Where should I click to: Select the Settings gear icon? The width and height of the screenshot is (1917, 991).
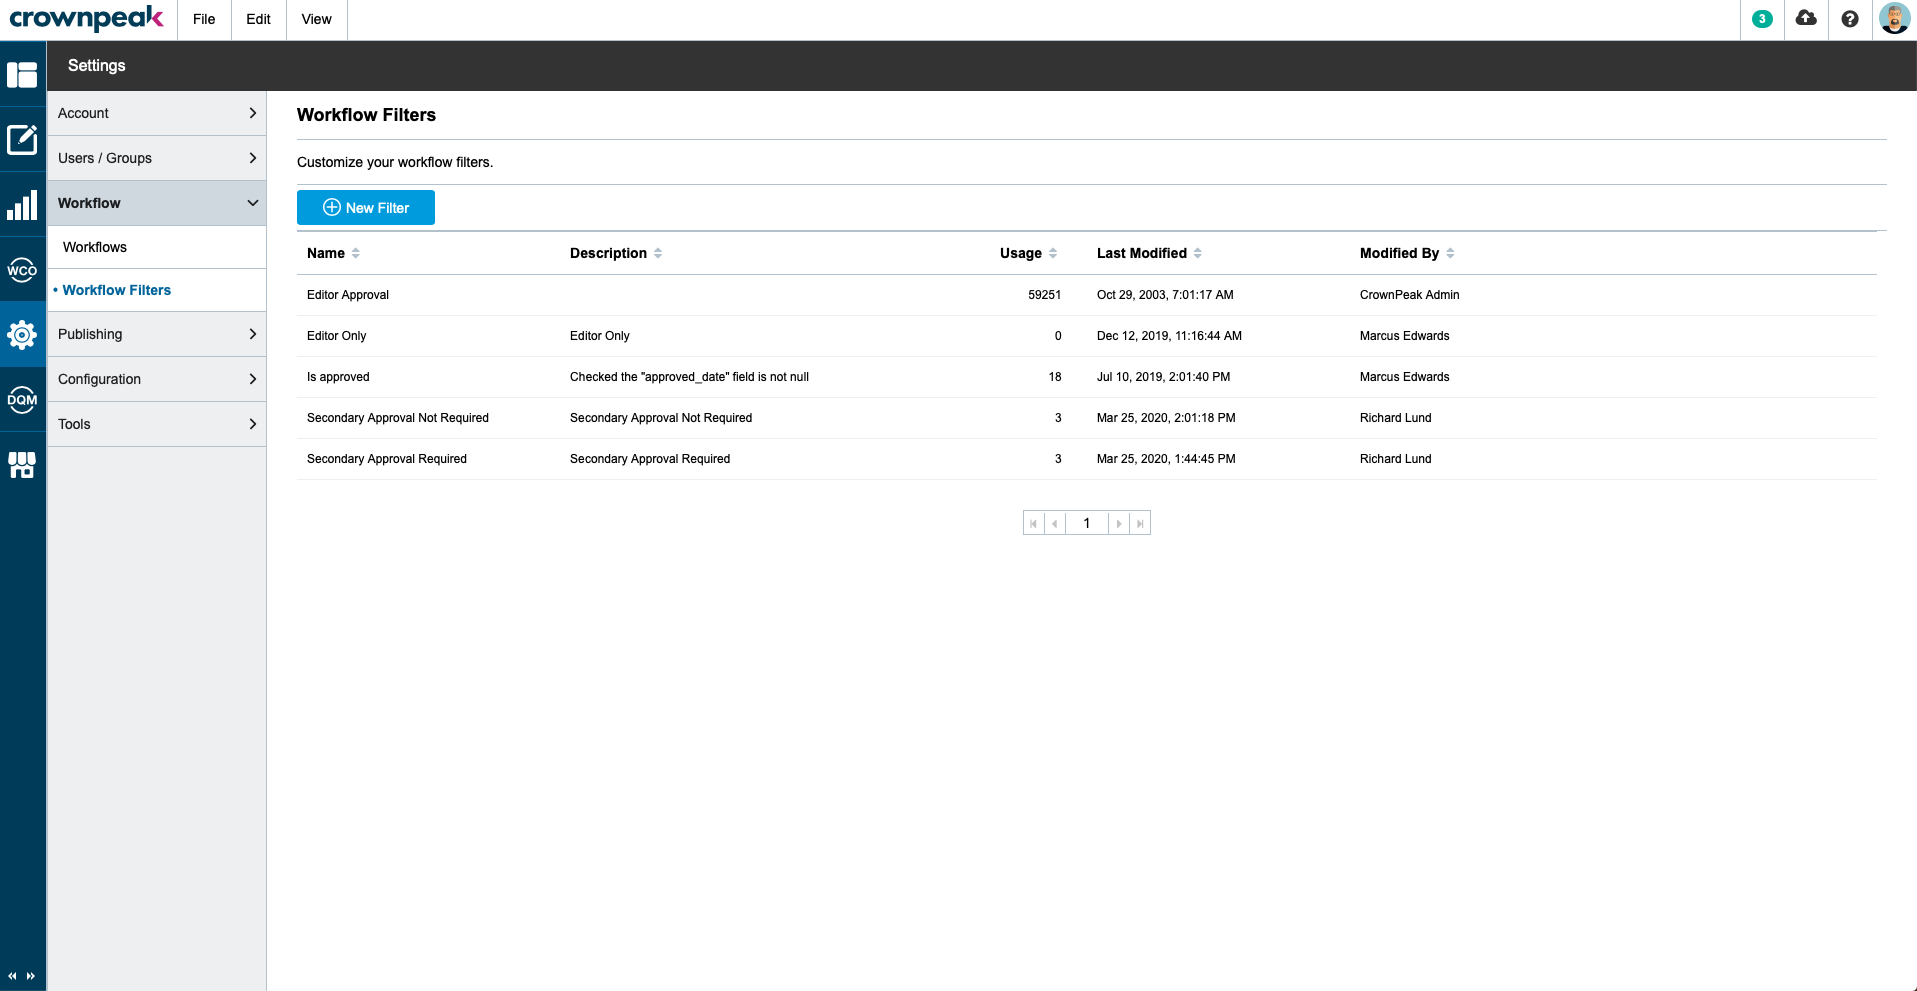[x=22, y=335]
